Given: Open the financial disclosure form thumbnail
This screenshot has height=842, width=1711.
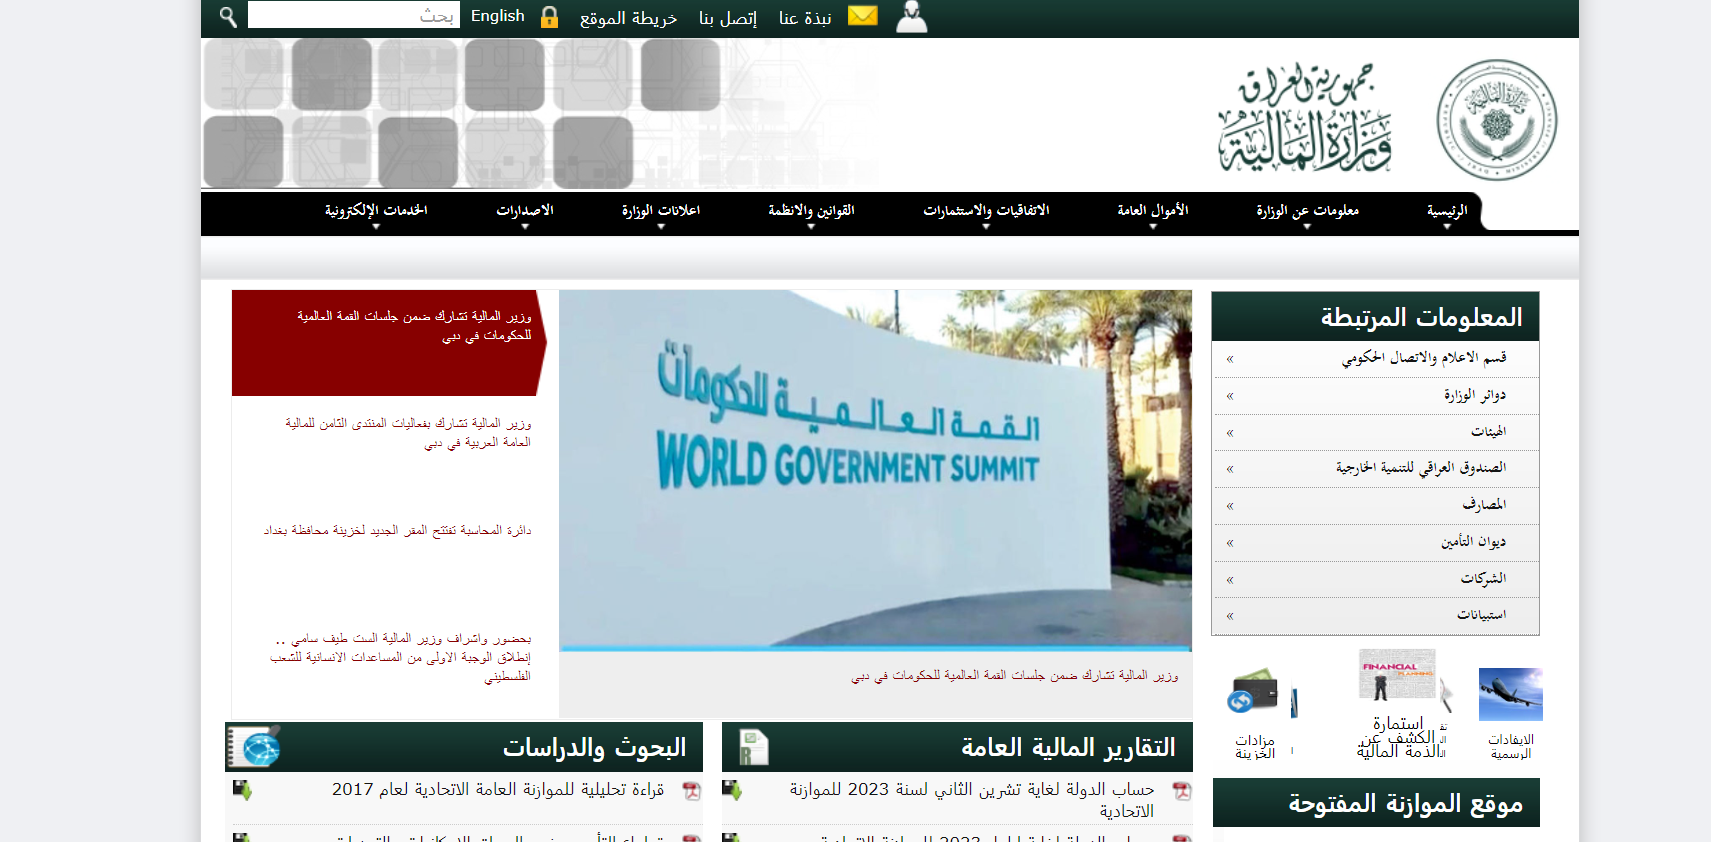Looking at the screenshot, I should (1397, 675).
